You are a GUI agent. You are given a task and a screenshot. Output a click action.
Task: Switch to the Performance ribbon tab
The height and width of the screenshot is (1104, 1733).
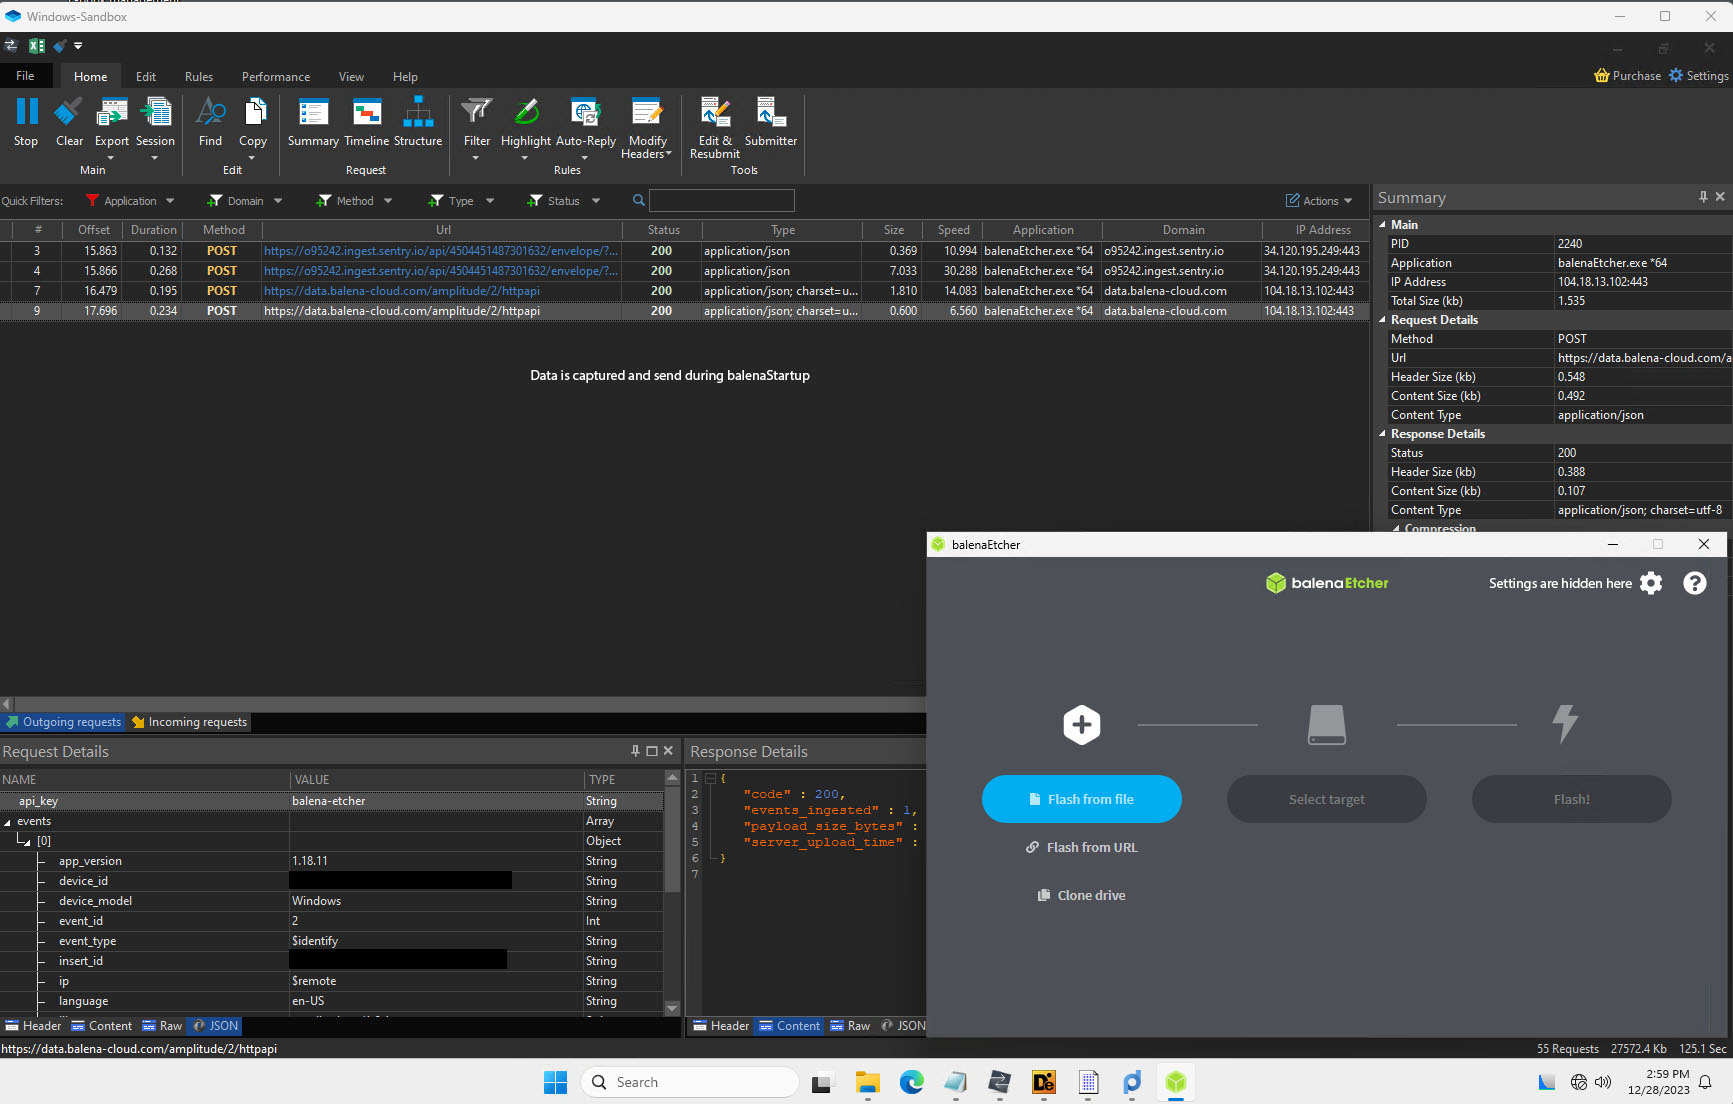coord(276,77)
